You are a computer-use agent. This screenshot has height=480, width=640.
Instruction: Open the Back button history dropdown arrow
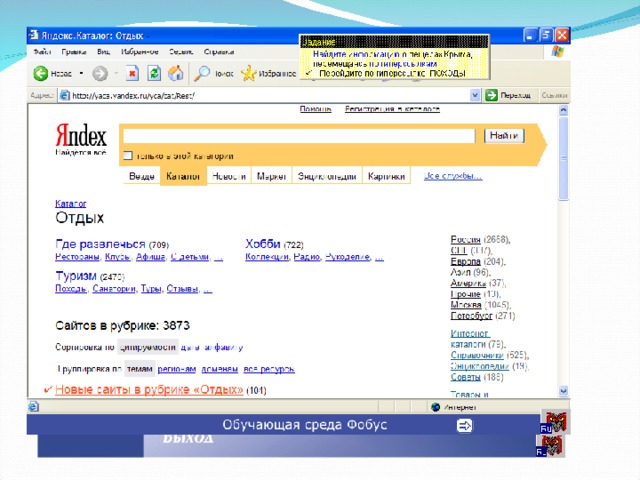(x=81, y=73)
